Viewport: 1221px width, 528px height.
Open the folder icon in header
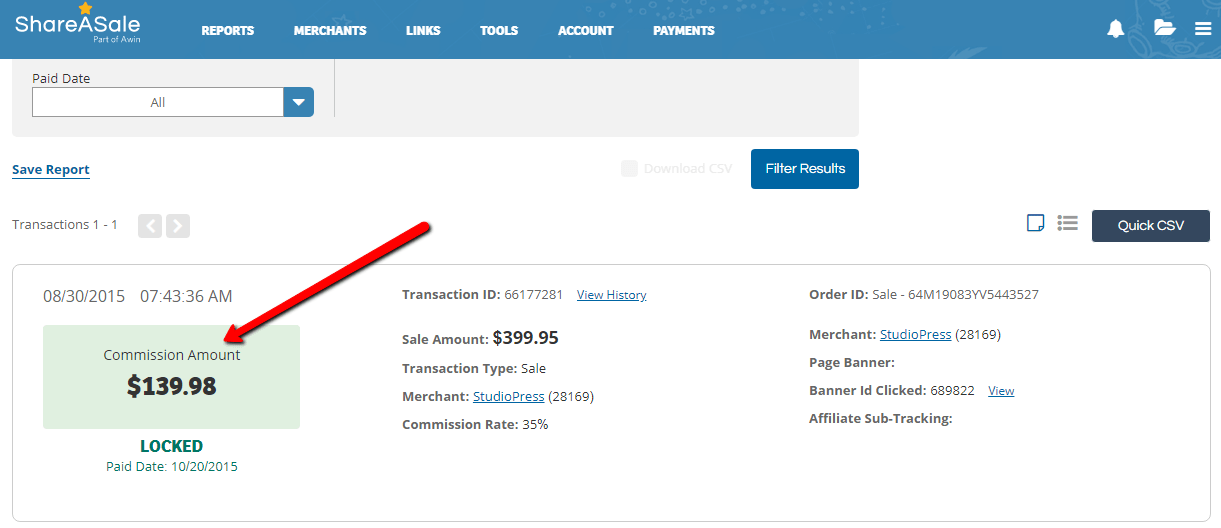[1164, 28]
